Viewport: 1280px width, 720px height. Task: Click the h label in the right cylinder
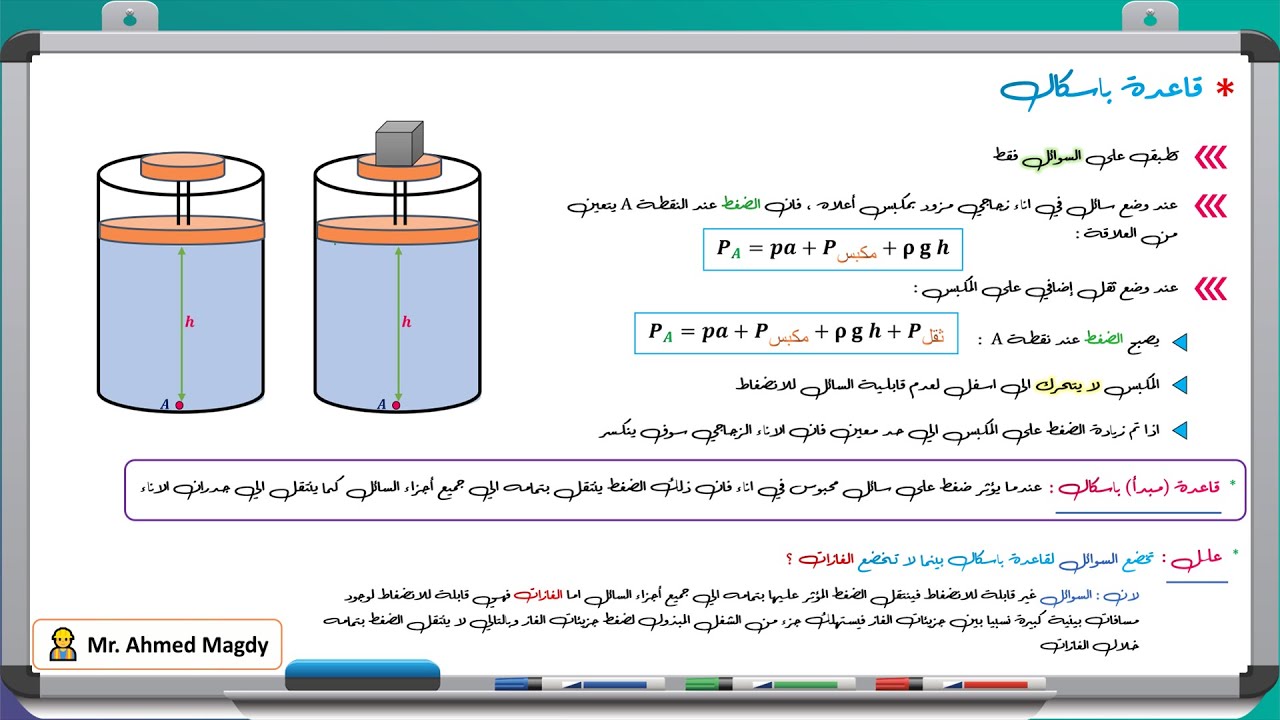click(x=406, y=322)
